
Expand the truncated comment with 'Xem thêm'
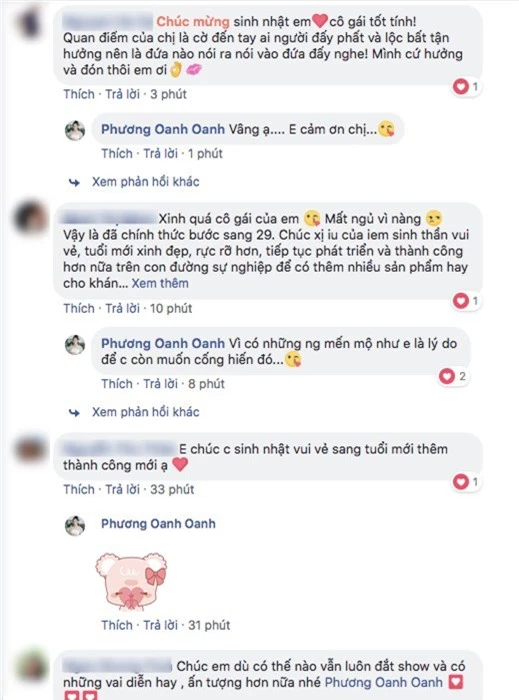[x=160, y=283]
